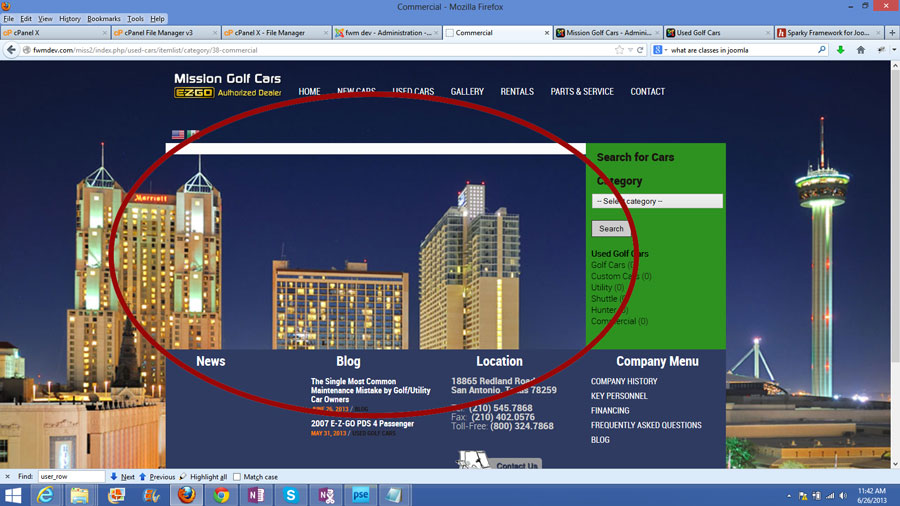Screen dimensions: 900x506
Task: Open COMPANY HISTORY in Company Menu
Action: [624, 381]
